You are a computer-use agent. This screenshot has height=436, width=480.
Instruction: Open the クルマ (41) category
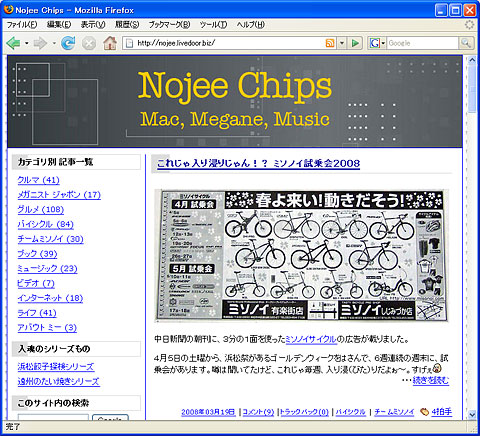click(x=38, y=180)
